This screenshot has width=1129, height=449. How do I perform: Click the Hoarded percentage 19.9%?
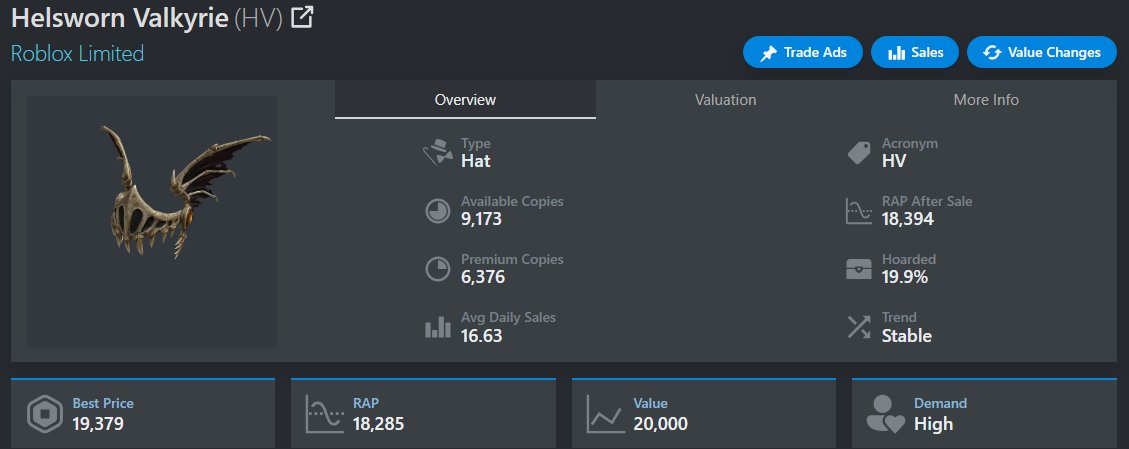point(904,277)
